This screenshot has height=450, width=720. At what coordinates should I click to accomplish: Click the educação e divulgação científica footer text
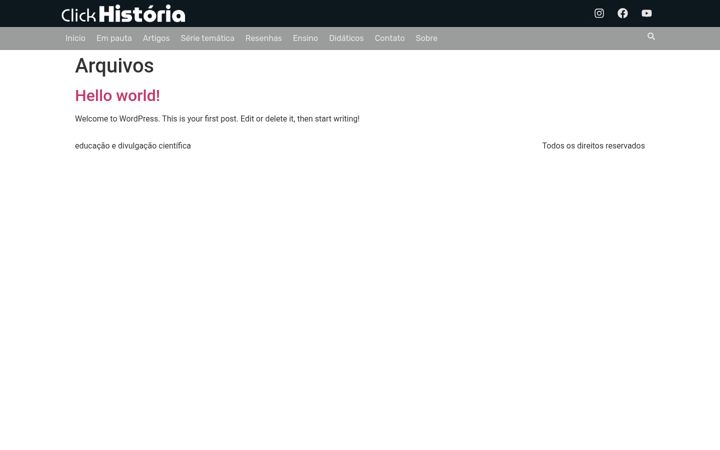click(133, 146)
